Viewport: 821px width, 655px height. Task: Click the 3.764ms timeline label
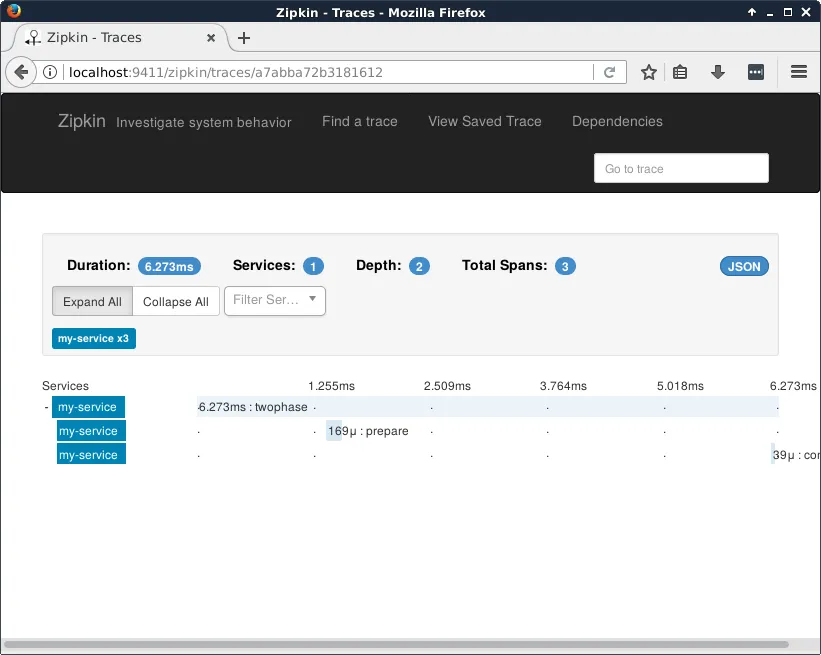point(563,386)
